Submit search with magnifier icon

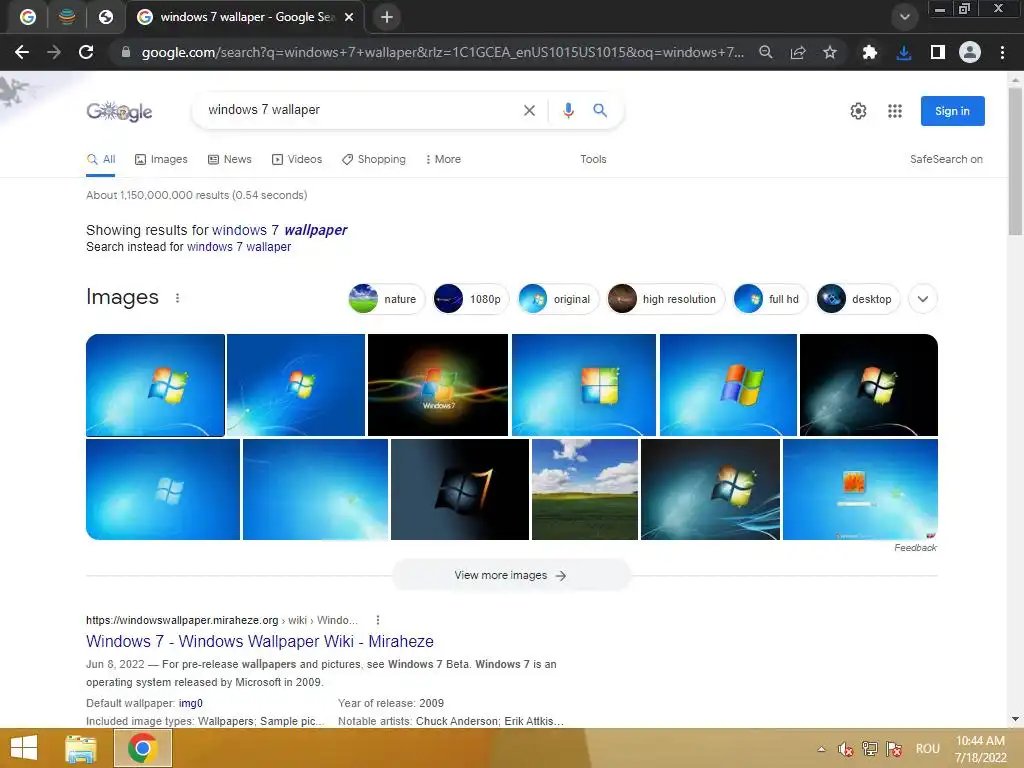tap(600, 110)
